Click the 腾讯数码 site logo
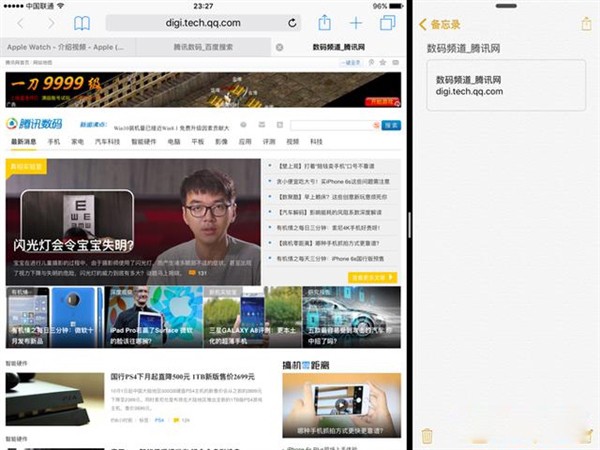 (34, 124)
